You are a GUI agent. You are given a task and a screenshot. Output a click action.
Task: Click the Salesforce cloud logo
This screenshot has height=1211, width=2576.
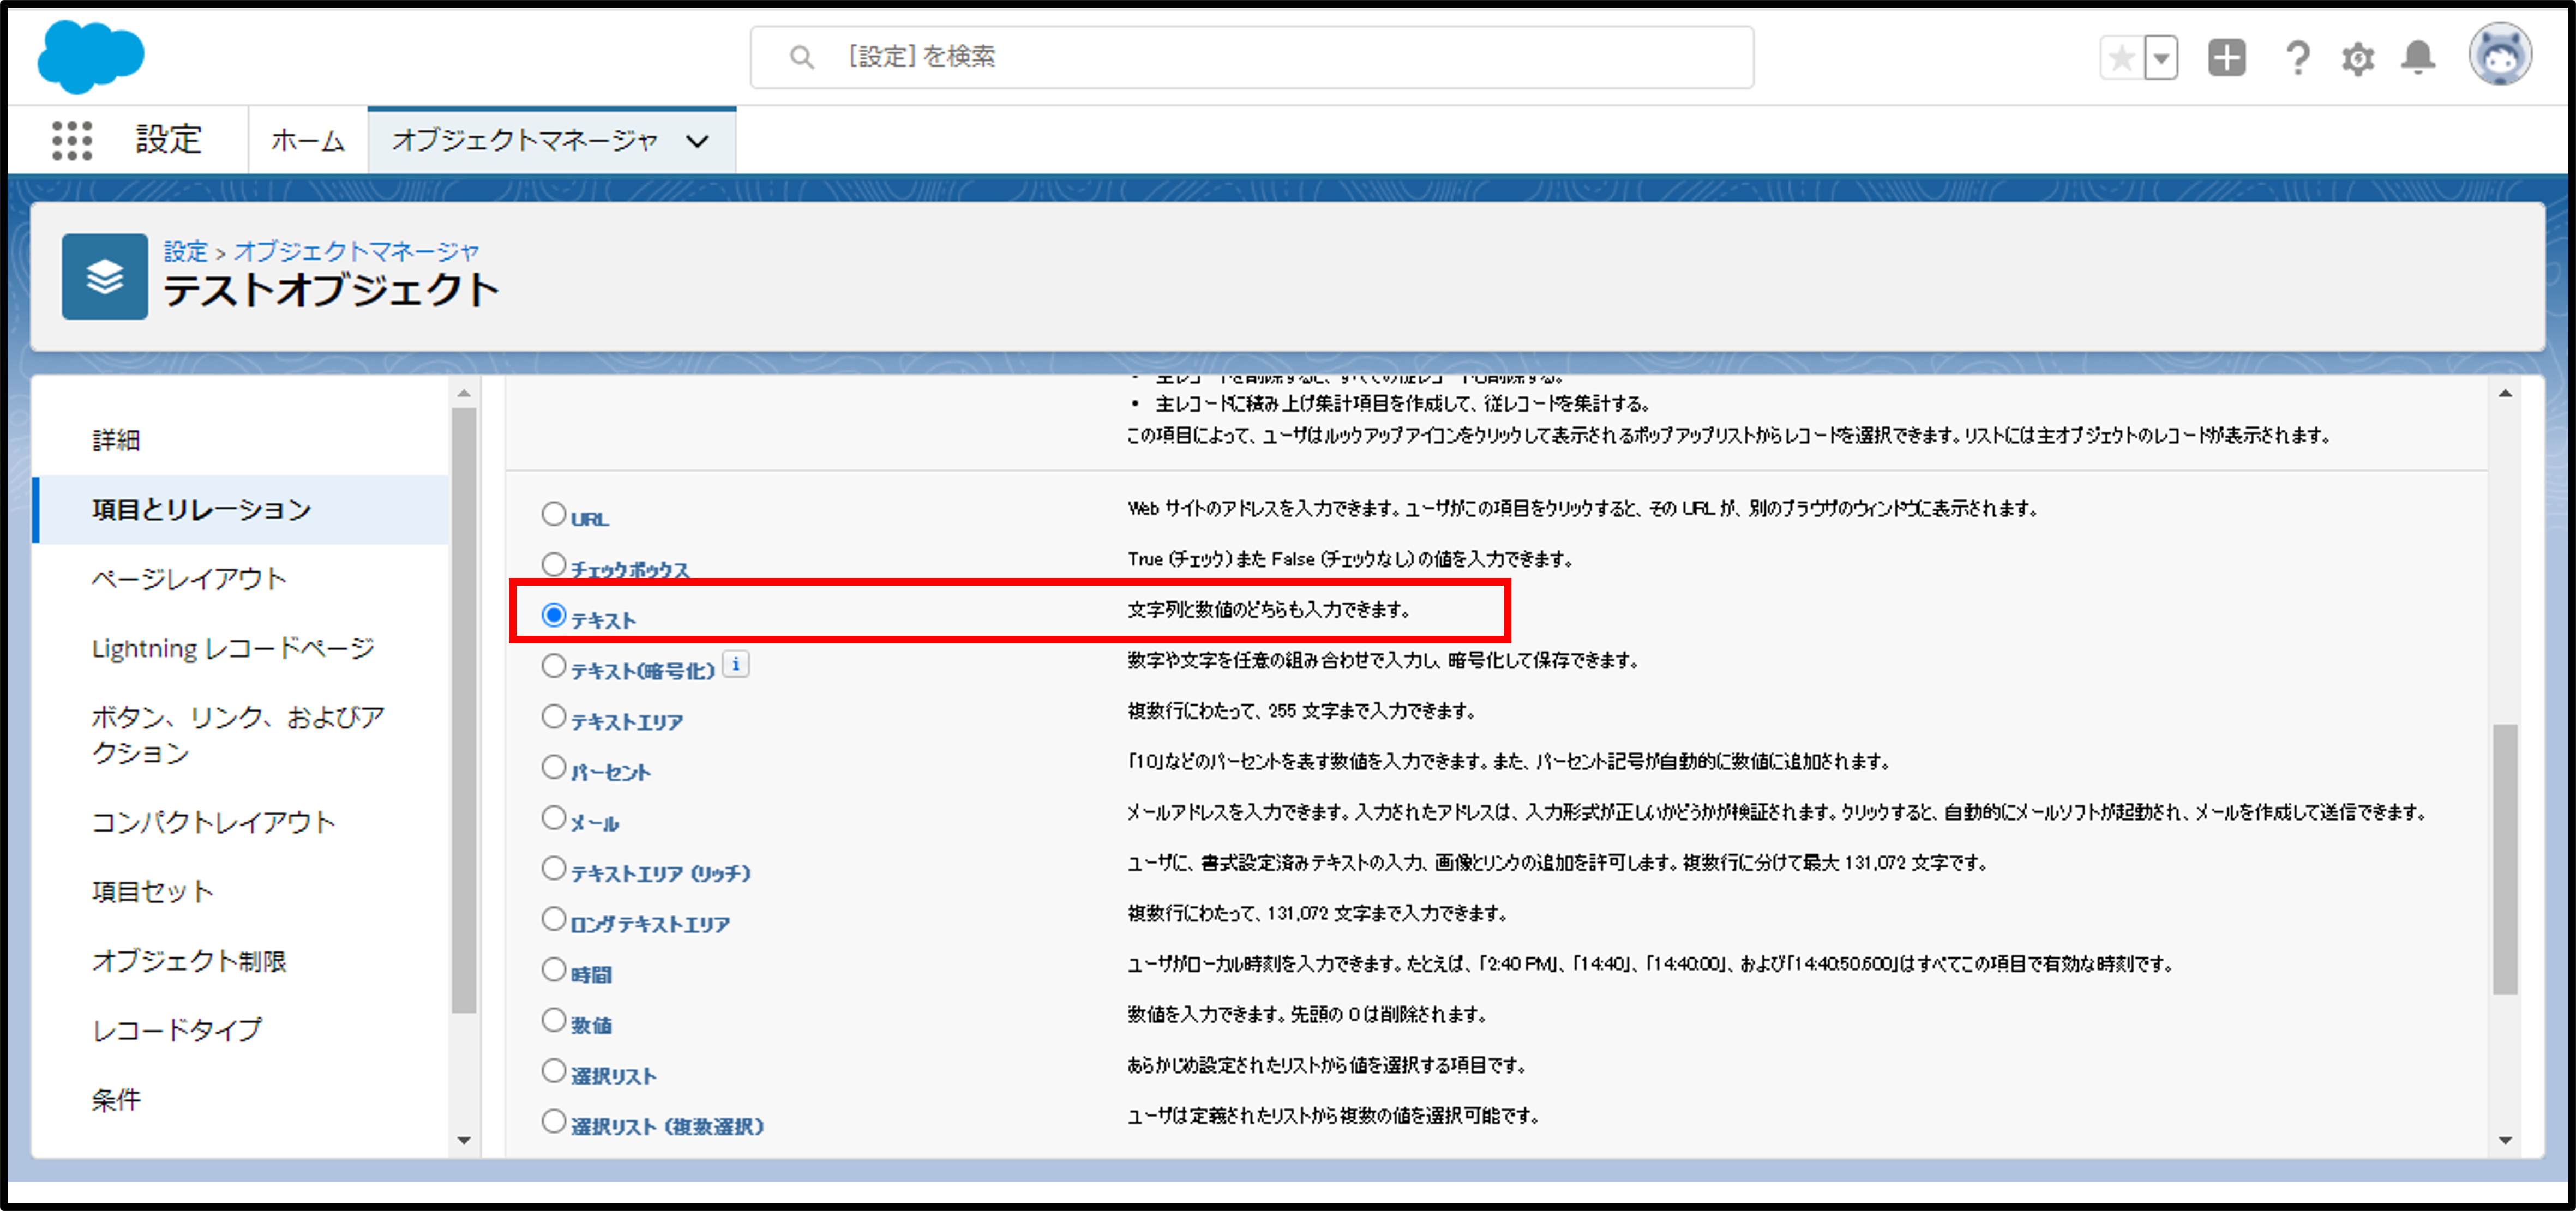tap(90, 56)
